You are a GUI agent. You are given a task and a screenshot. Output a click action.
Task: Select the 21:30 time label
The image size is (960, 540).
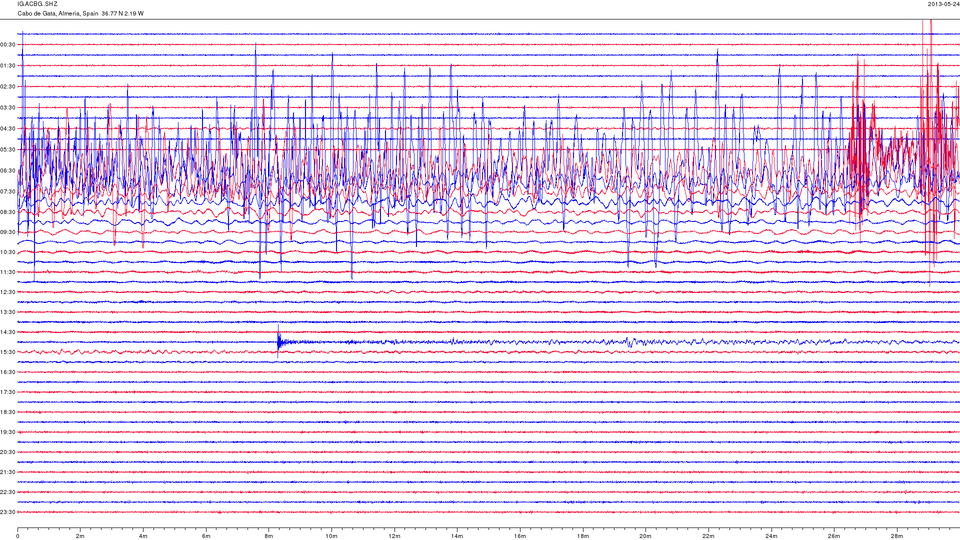coord(7,472)
